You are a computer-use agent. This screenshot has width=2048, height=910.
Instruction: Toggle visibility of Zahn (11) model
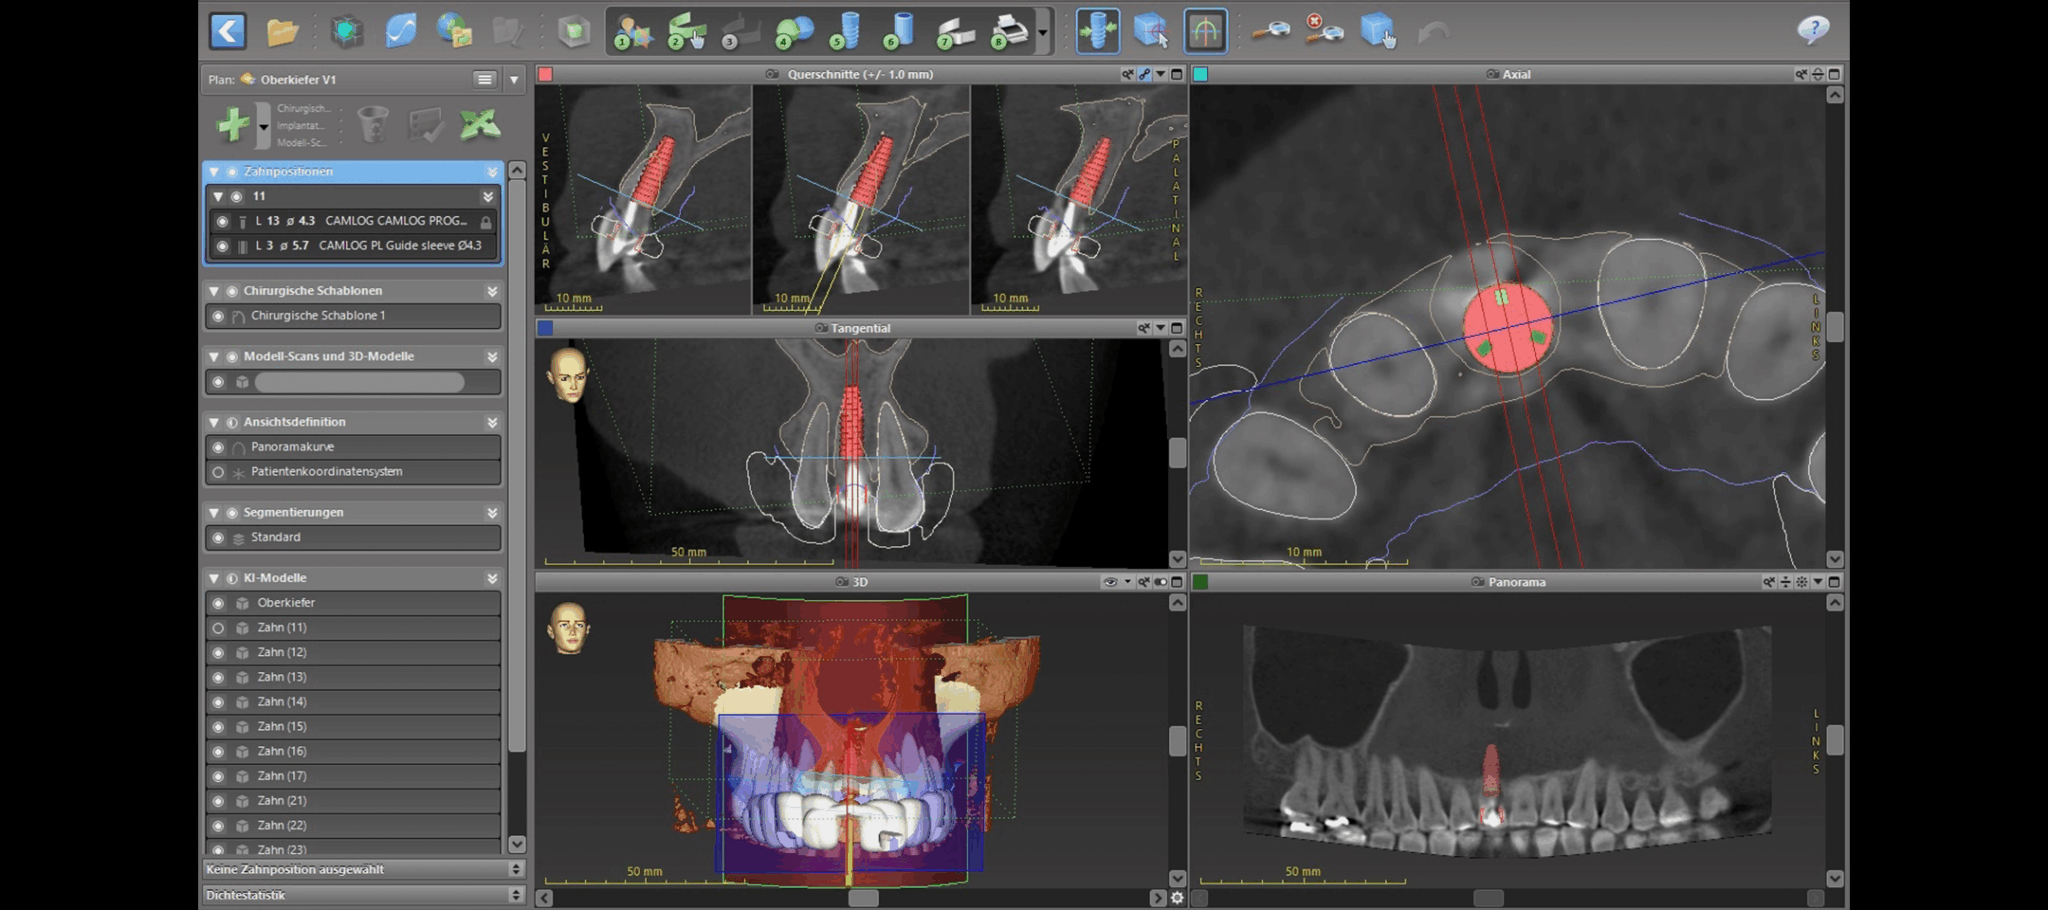coord(218,628)
